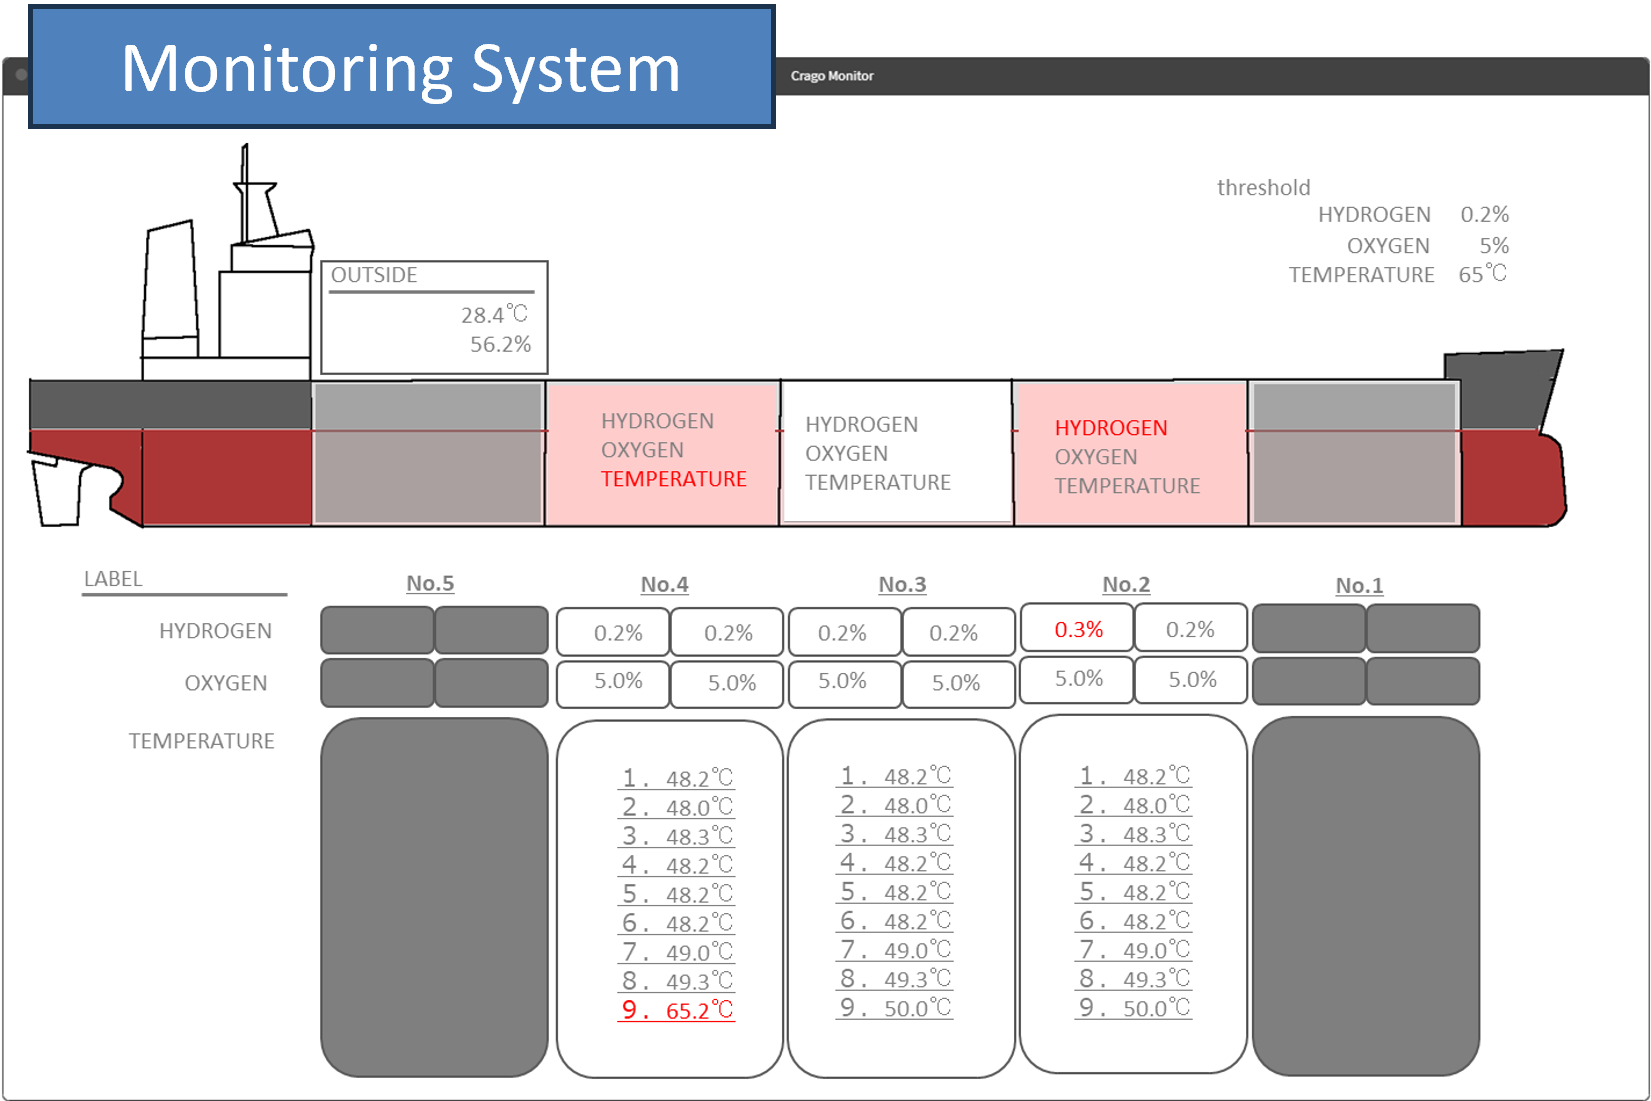Open the No.2 hold heading link

[x=1126, y=584]
